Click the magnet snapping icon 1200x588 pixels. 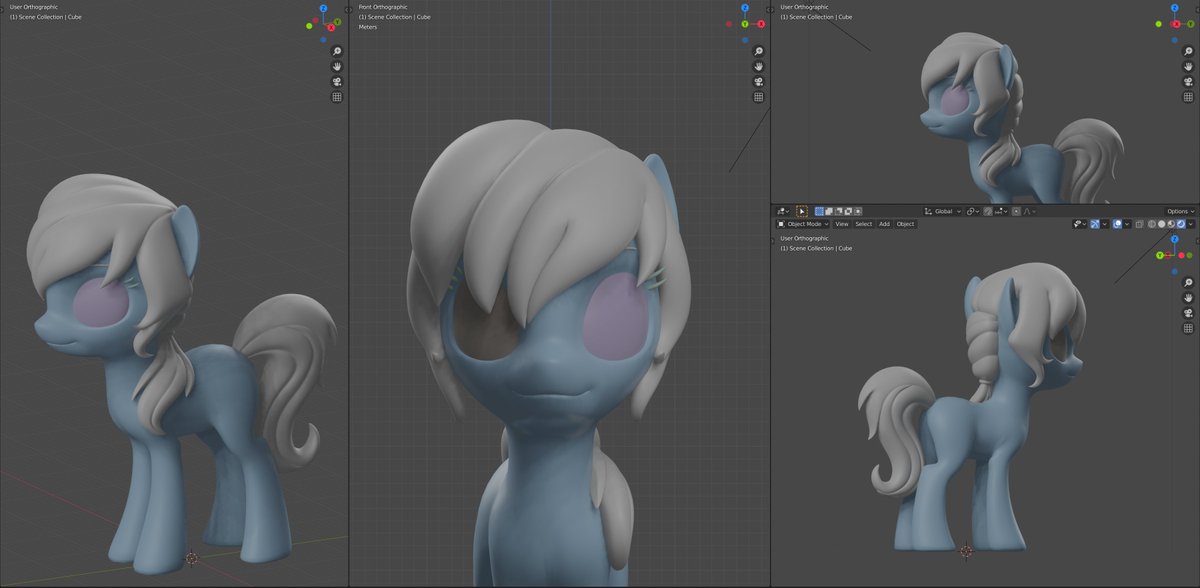[x=986, y=211]
